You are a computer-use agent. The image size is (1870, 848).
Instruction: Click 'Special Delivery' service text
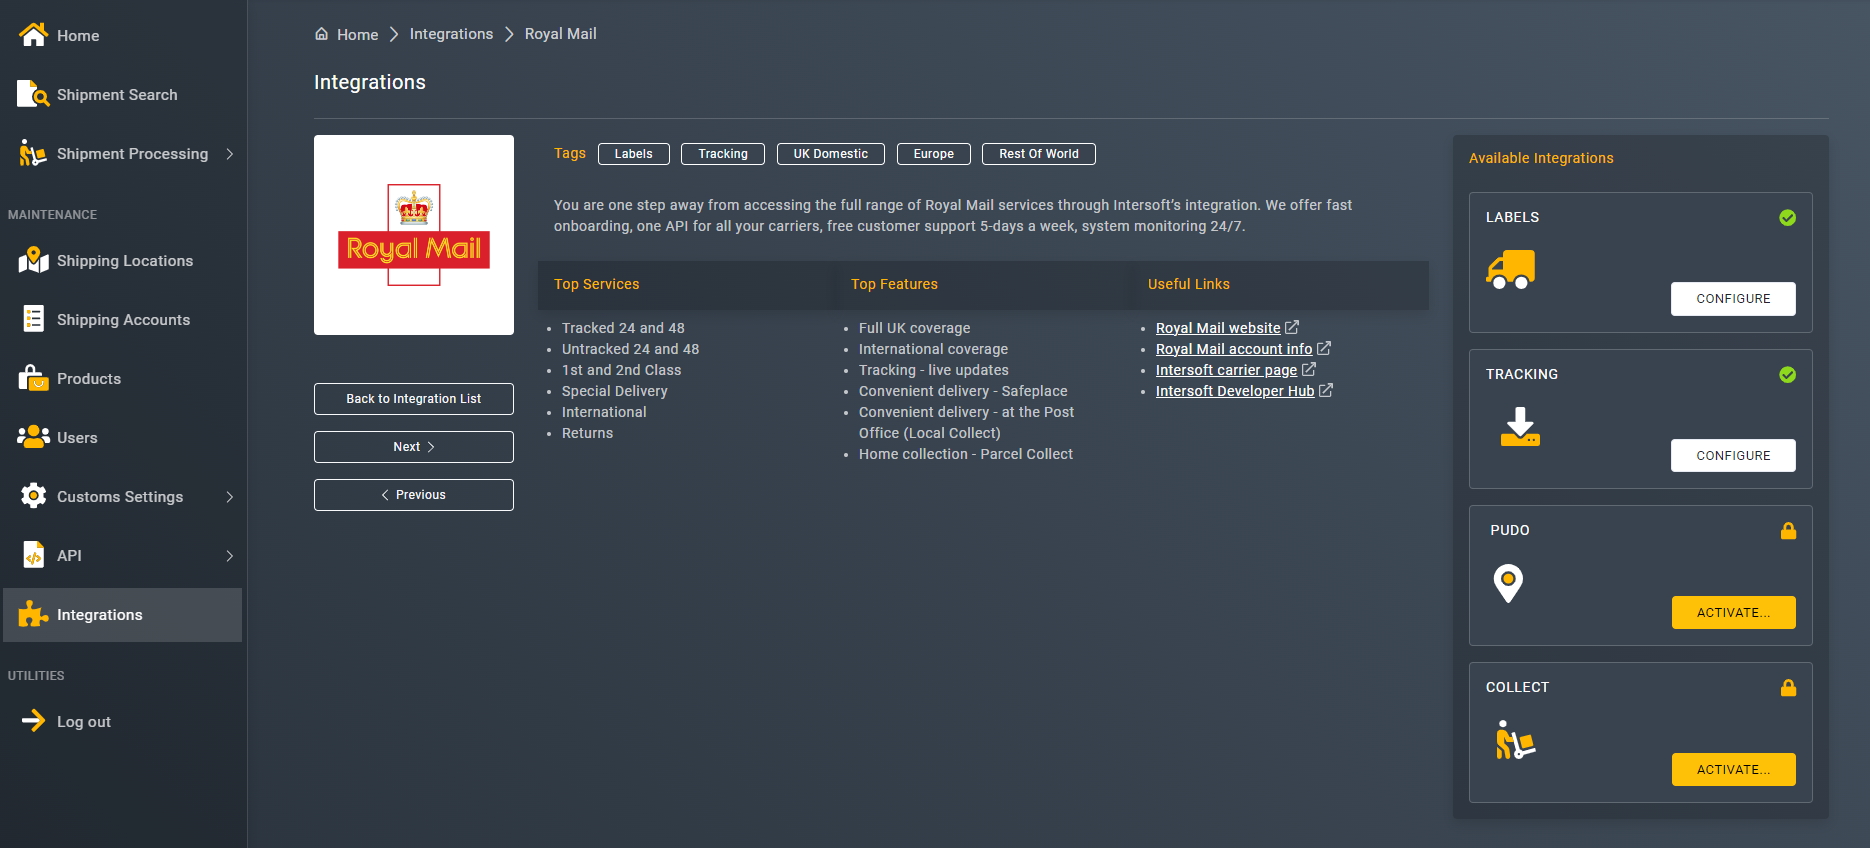click(615, 391)
